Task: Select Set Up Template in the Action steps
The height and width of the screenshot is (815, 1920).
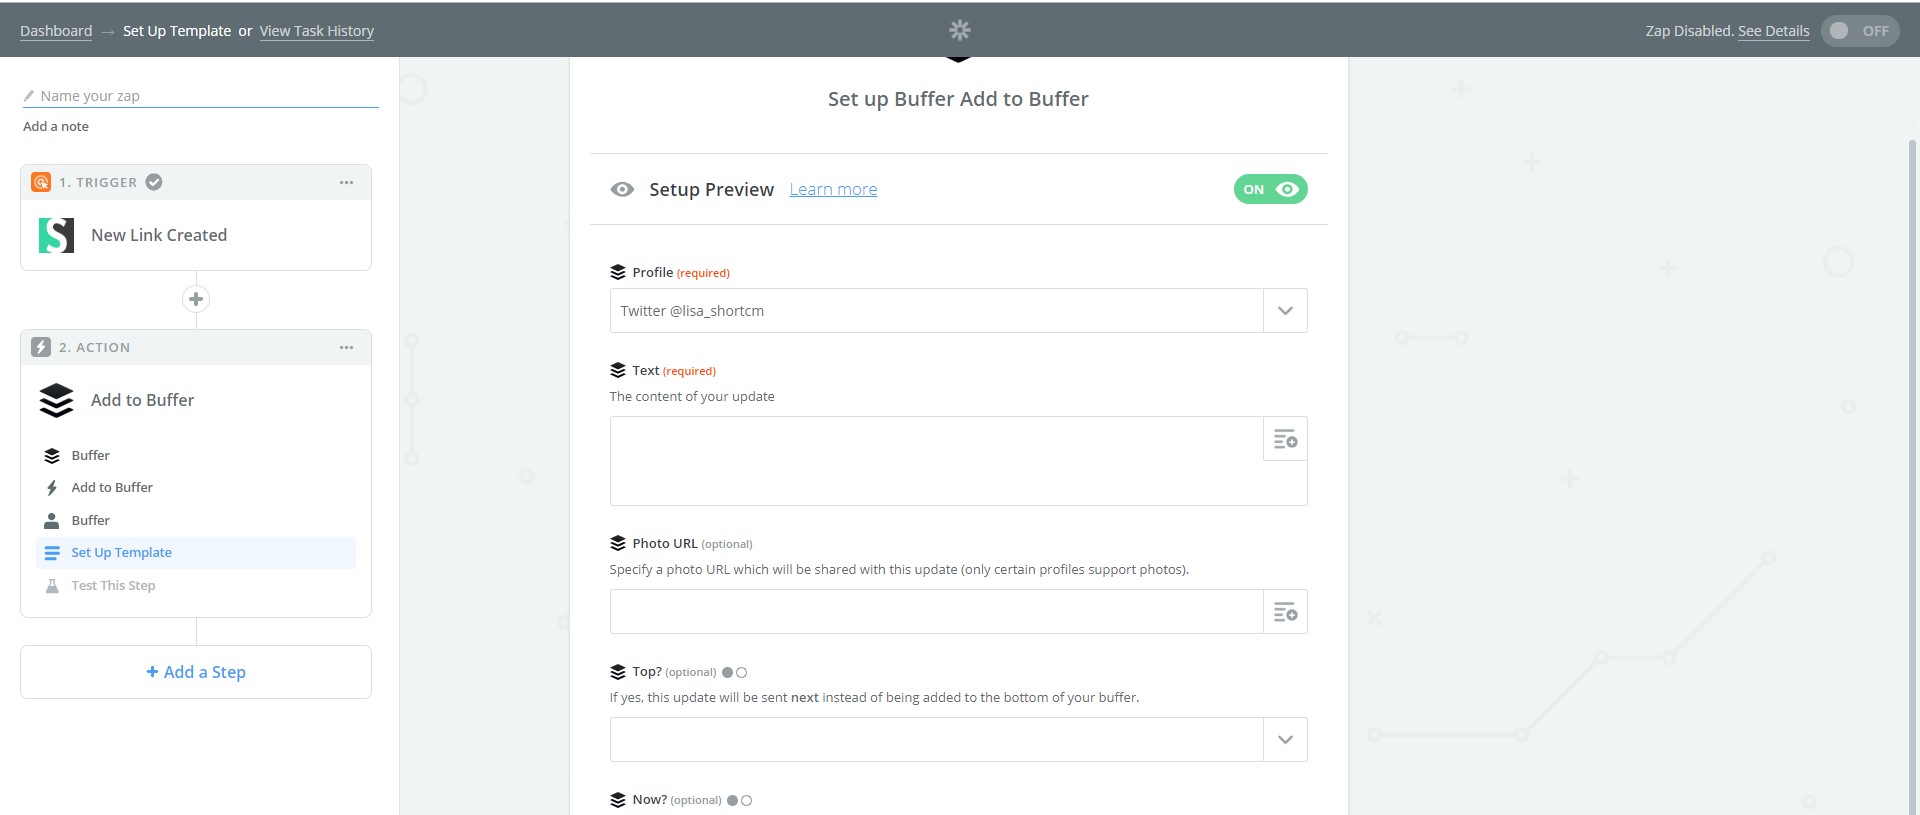Action: click(121, 551)
